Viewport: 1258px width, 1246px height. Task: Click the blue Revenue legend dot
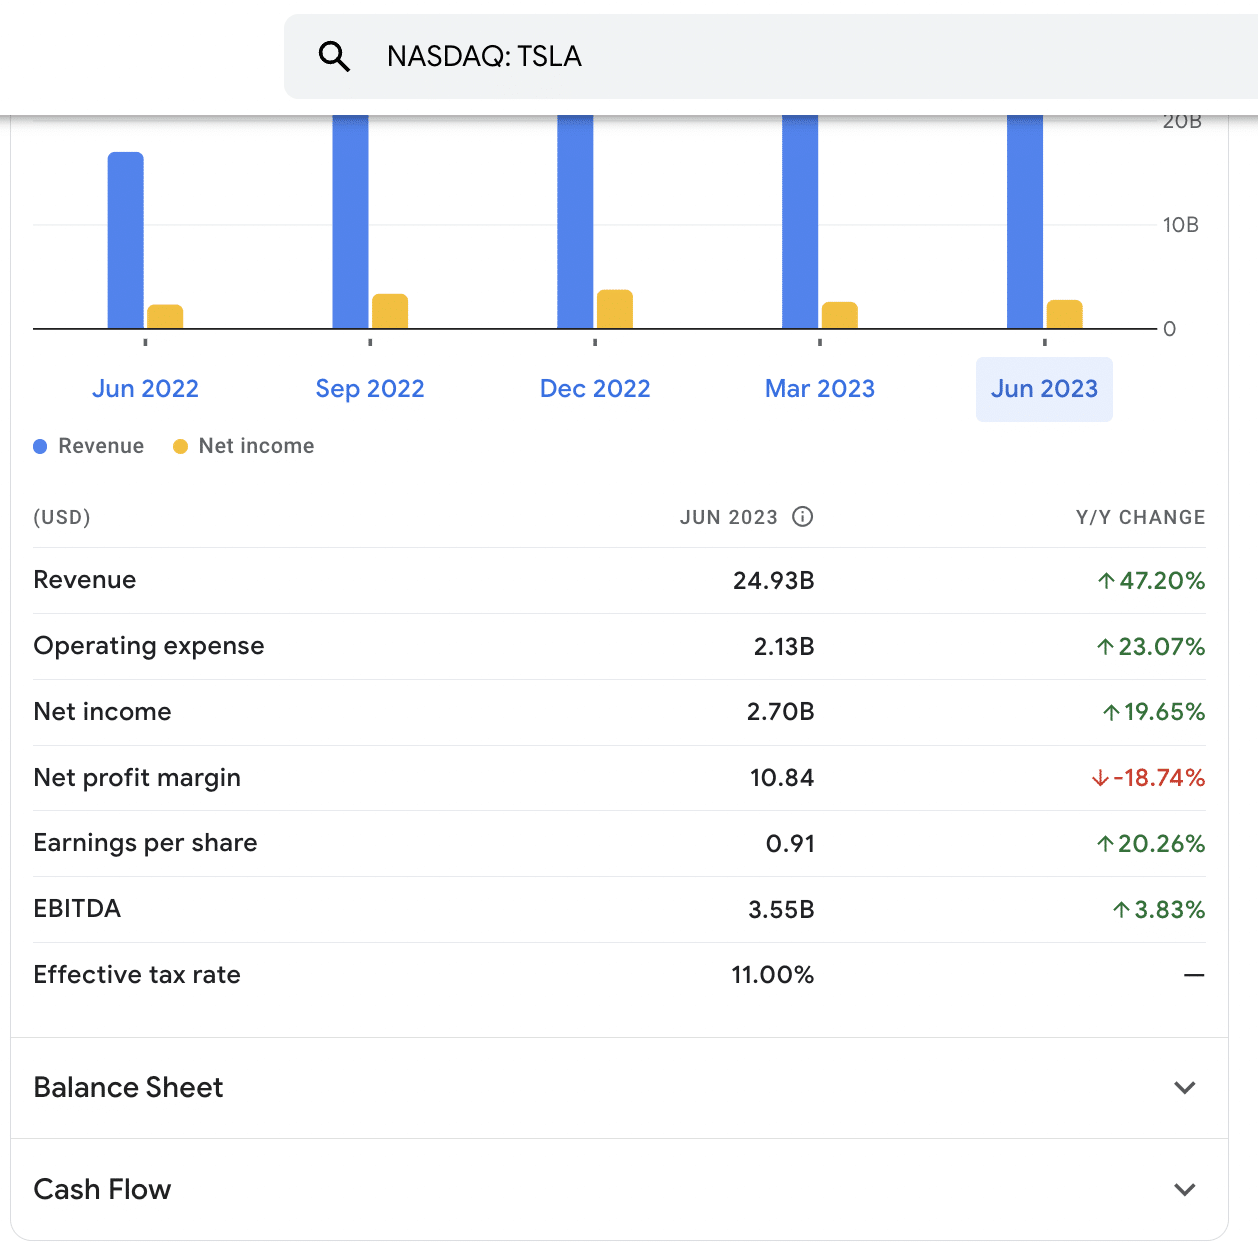(40, 446)
